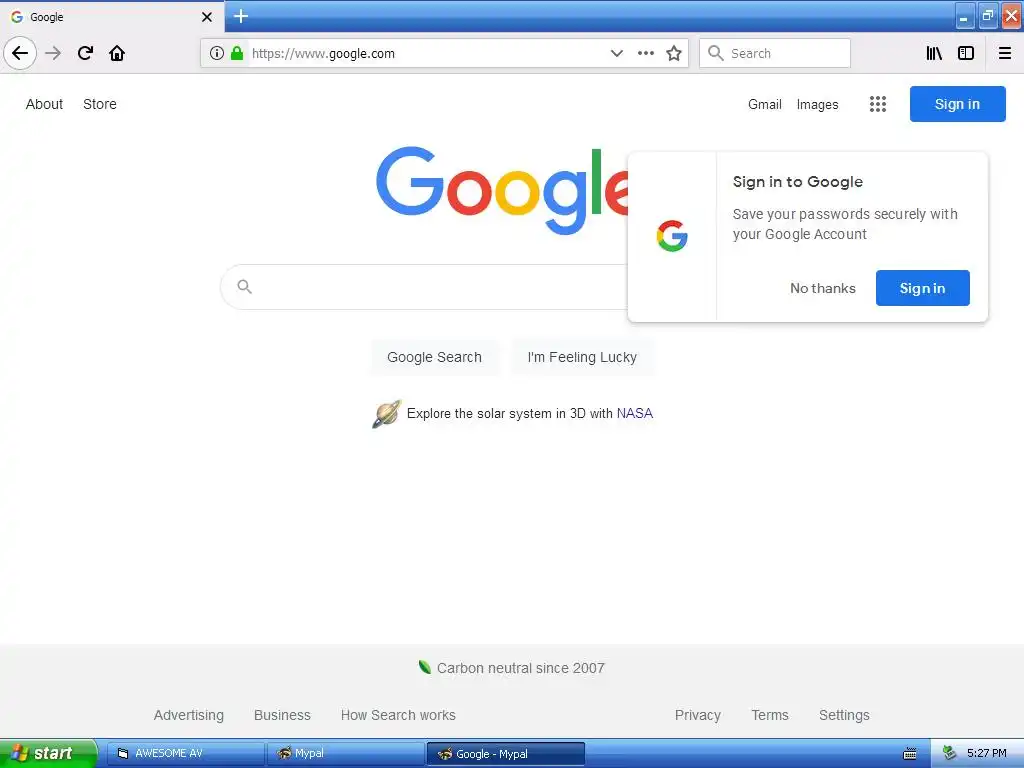This screenshot has height=768, width=1024.
Task: Select the Google browser tab
Action: tap(112, 17)
